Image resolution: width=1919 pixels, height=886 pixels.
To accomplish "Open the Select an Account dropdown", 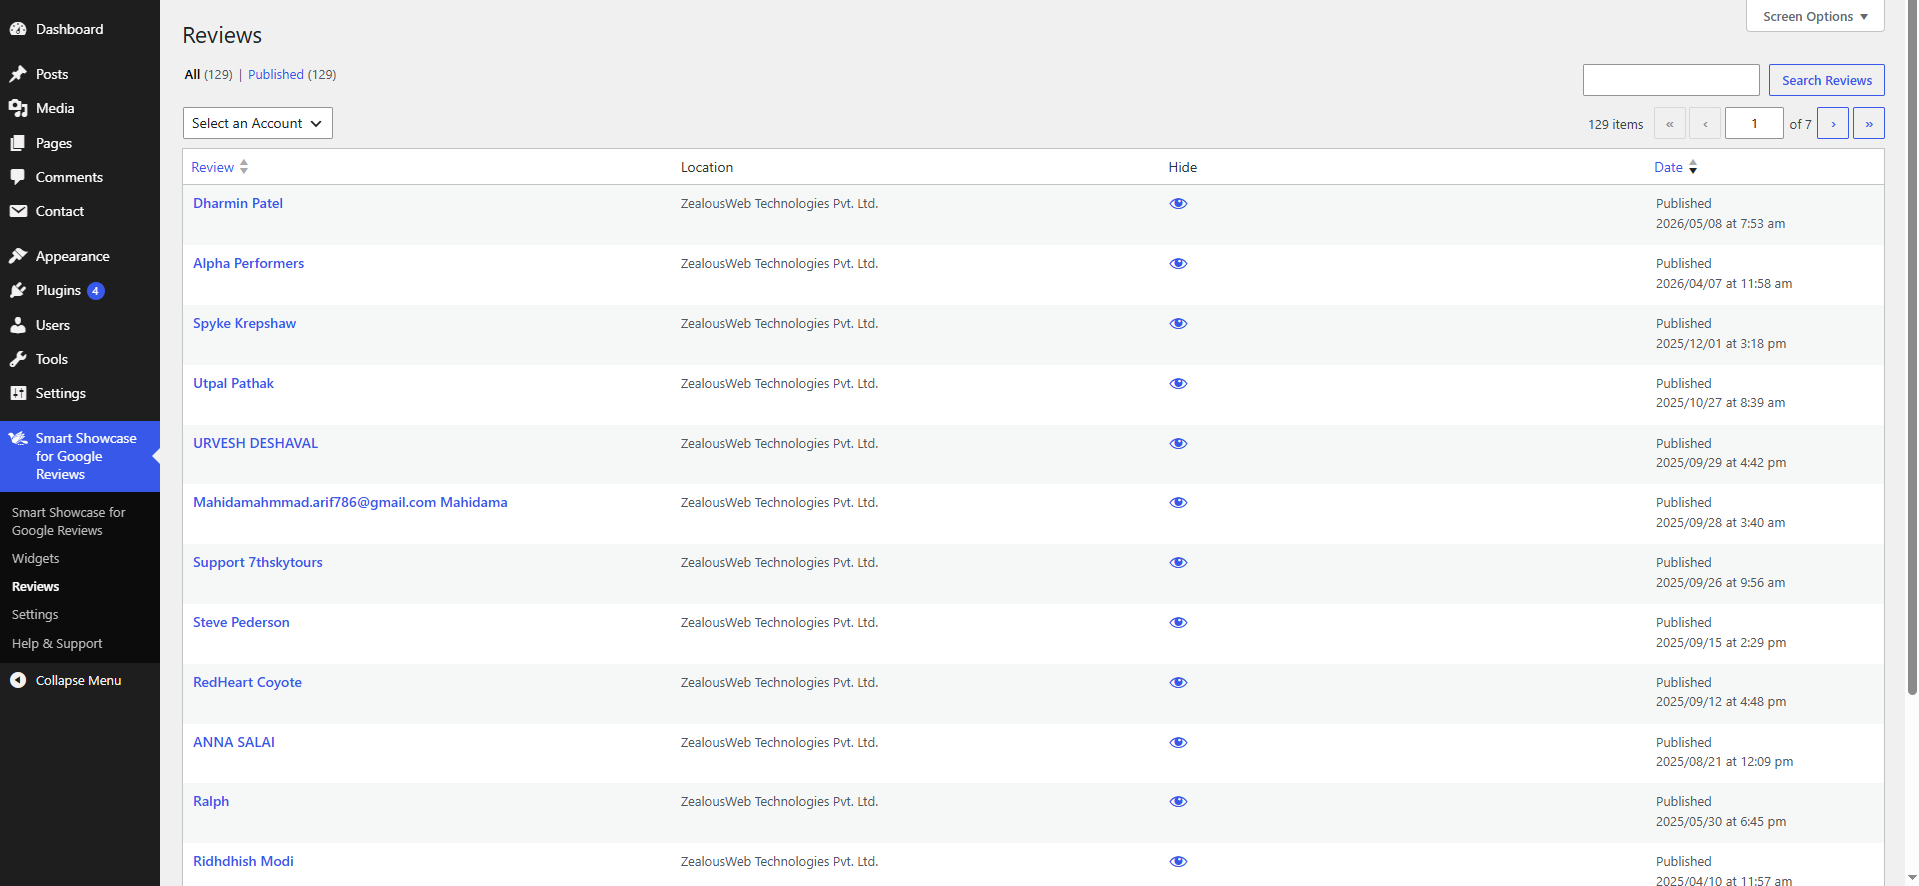I will coord(257,123).
